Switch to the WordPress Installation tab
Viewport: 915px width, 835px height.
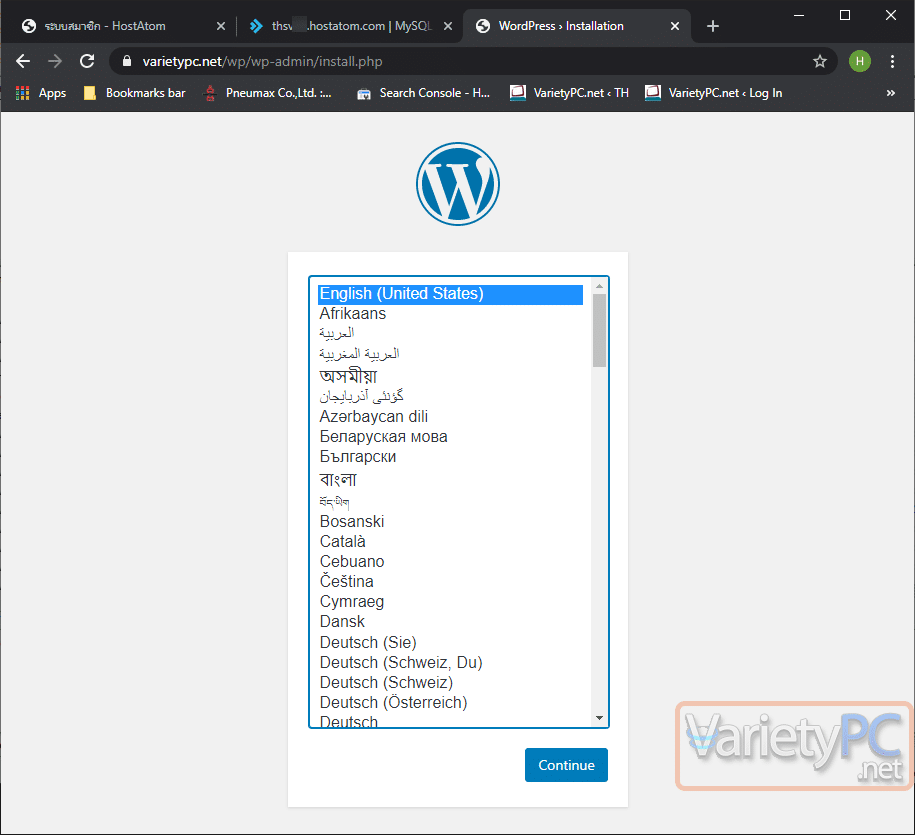pos(577,26)
